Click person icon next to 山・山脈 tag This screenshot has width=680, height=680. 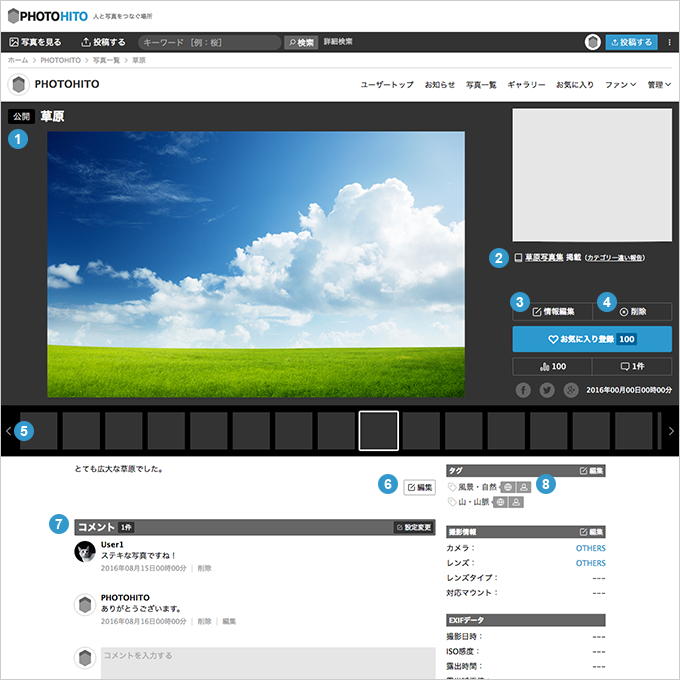coord(517,502)
